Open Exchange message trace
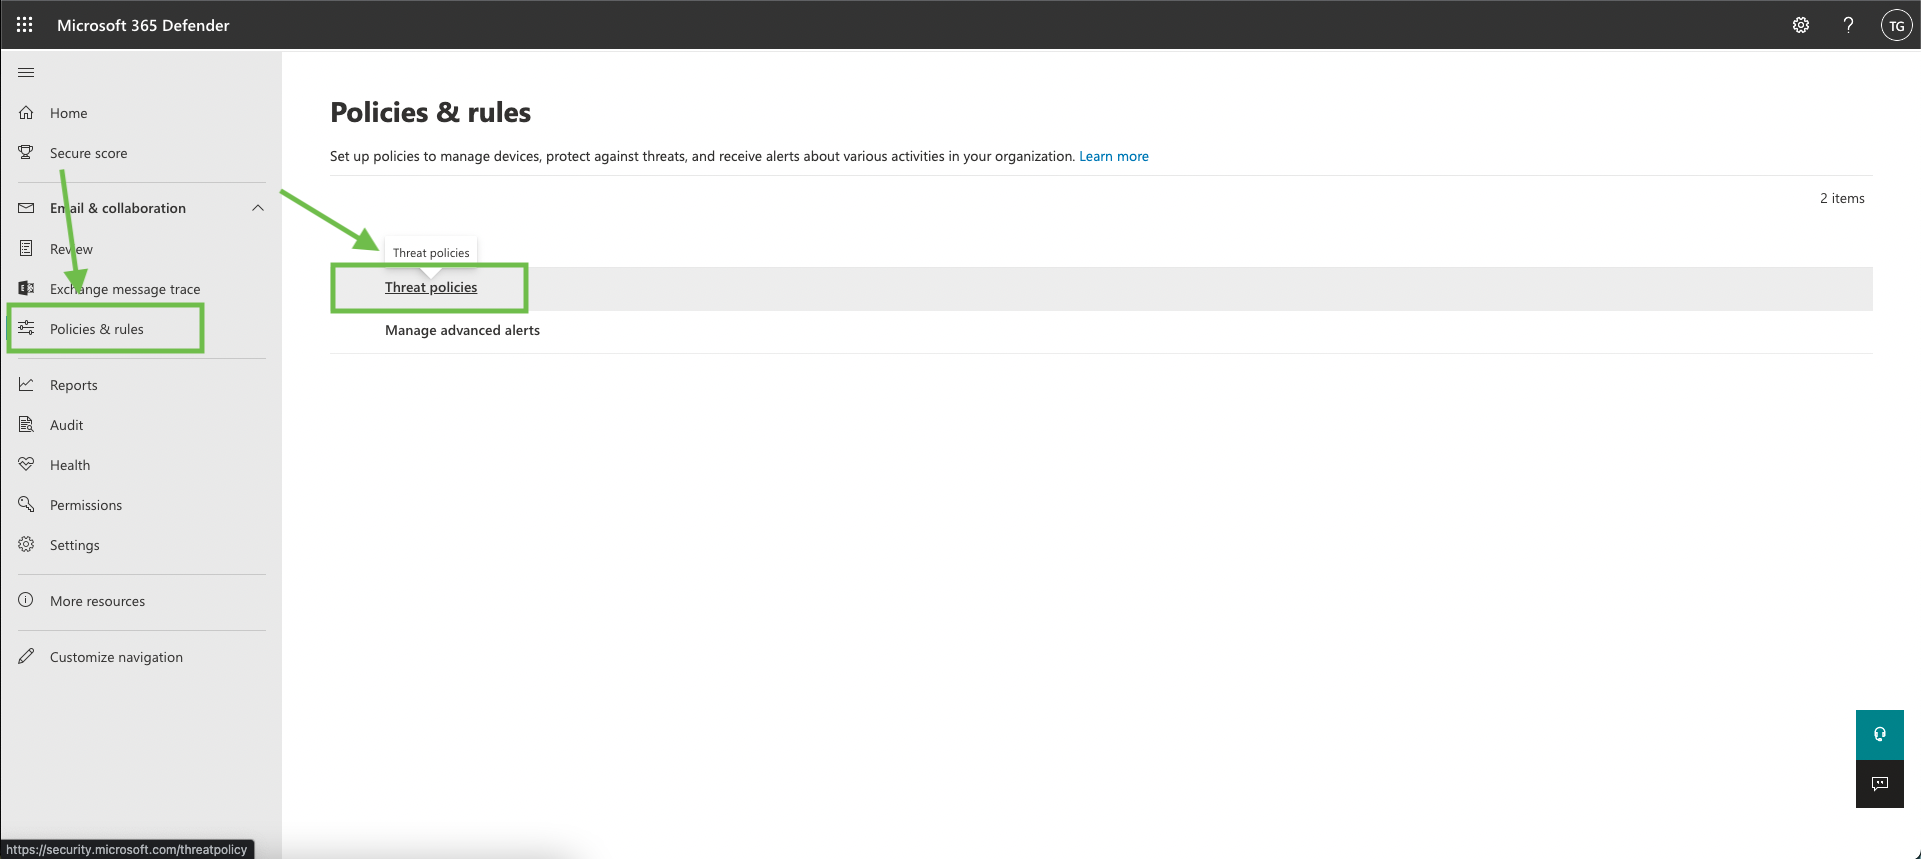This screenshot has height=859, width=1921. 125,289
